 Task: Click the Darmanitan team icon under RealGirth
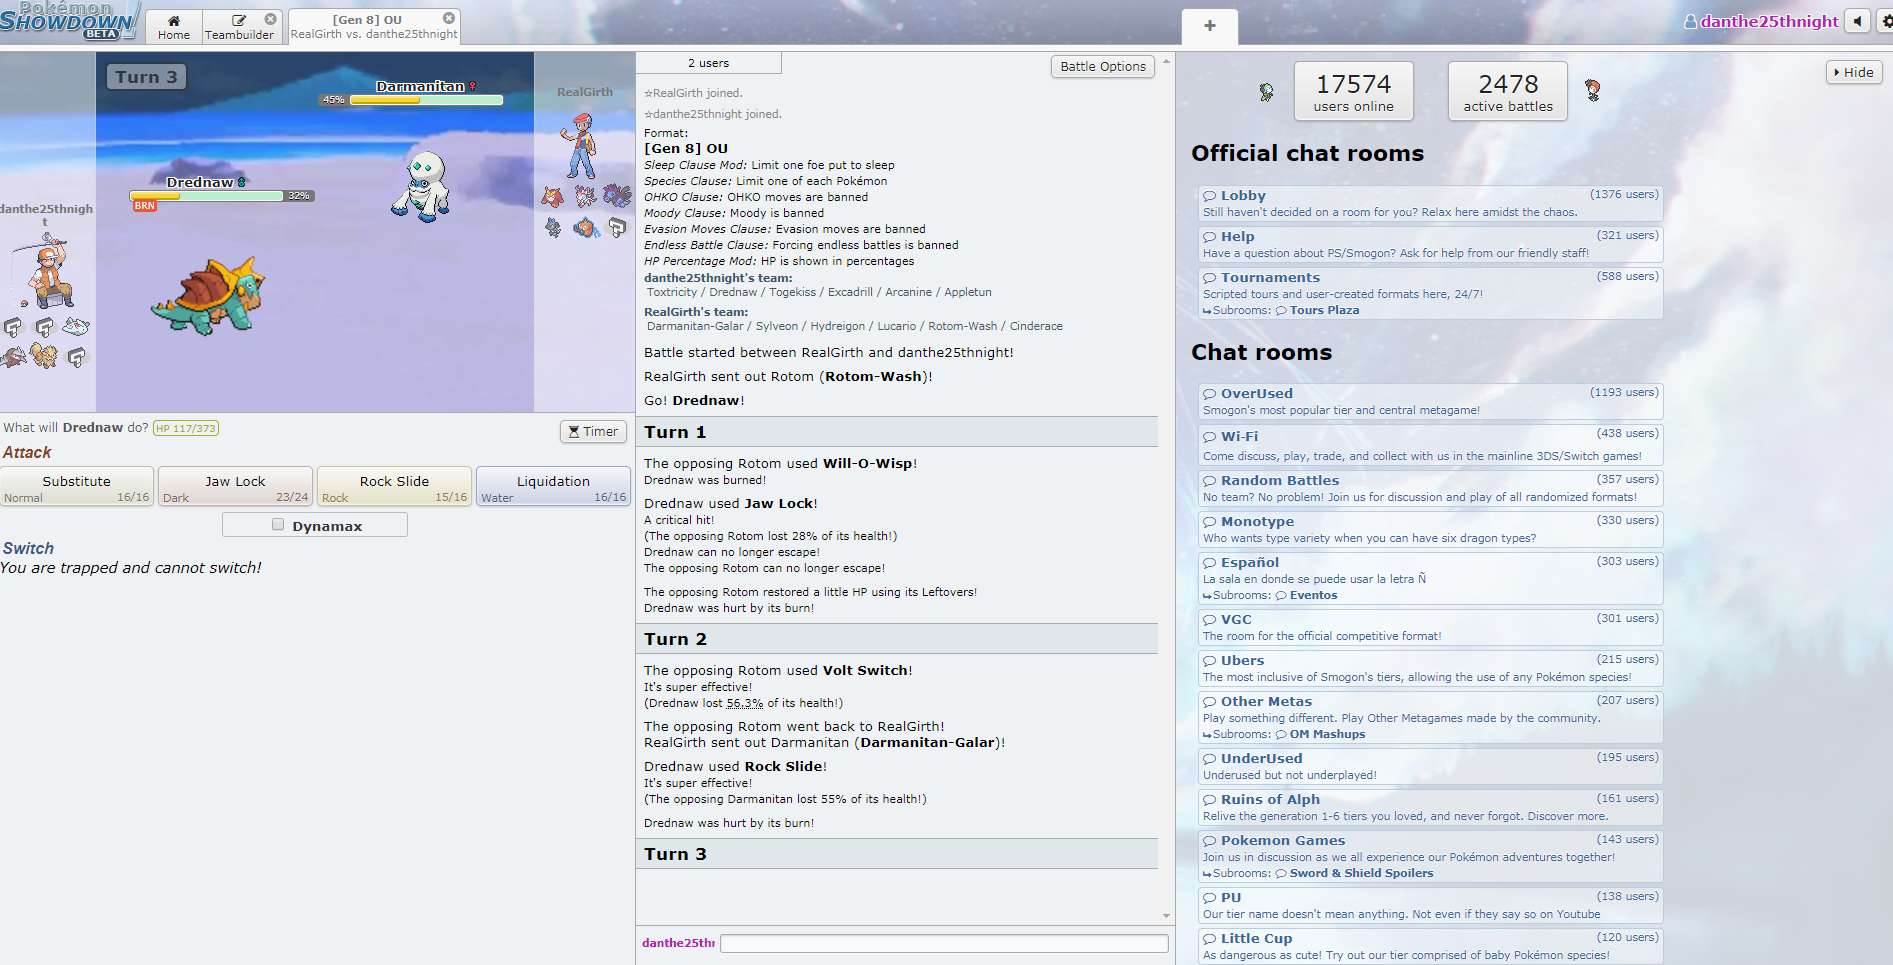pos(553,196)
